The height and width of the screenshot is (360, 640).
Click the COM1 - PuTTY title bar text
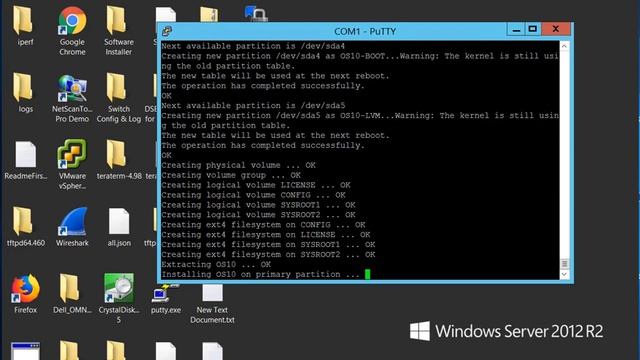(x=365, y=31)
